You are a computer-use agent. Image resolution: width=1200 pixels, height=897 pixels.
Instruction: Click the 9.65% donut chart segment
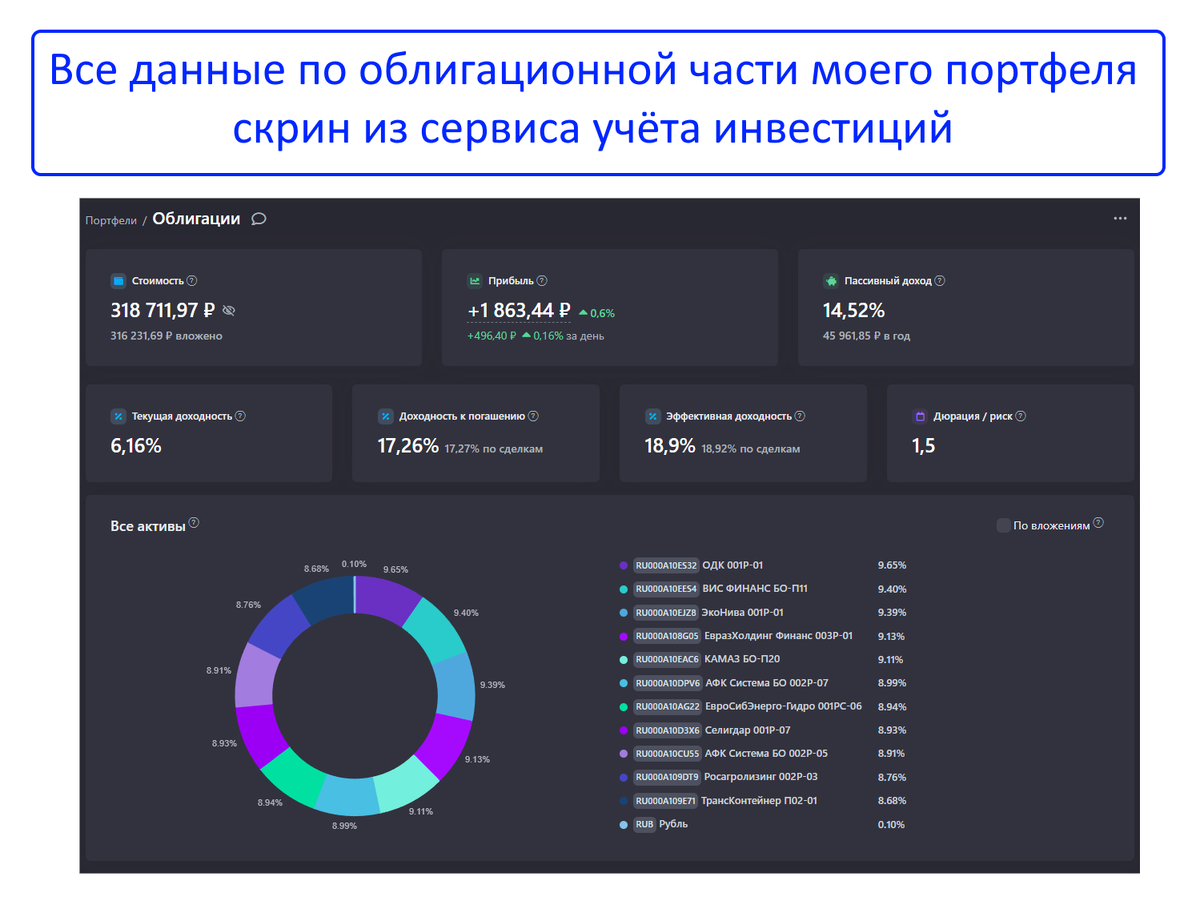(x=386, y=601)
